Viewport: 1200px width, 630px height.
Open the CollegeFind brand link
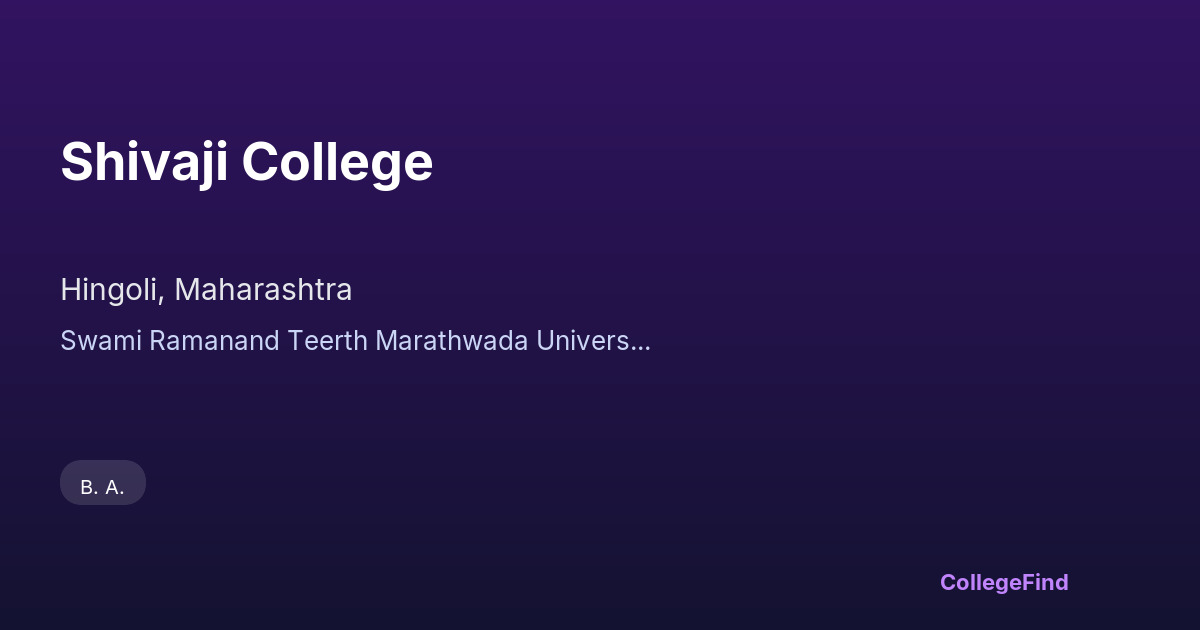(1003, 582)
